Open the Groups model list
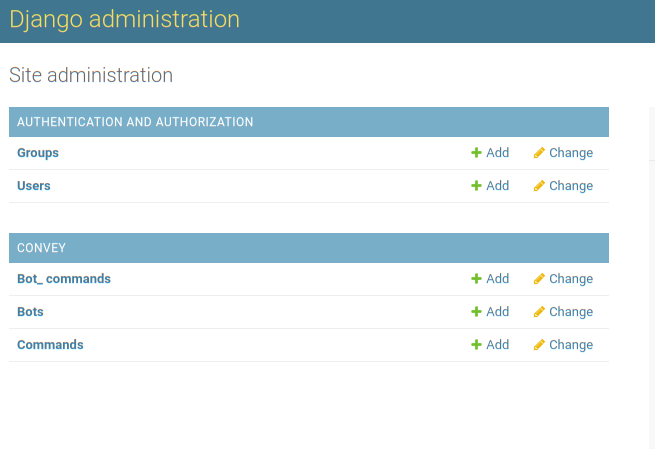The width and height of the screenshot is (655, 449). pos(38,153)
